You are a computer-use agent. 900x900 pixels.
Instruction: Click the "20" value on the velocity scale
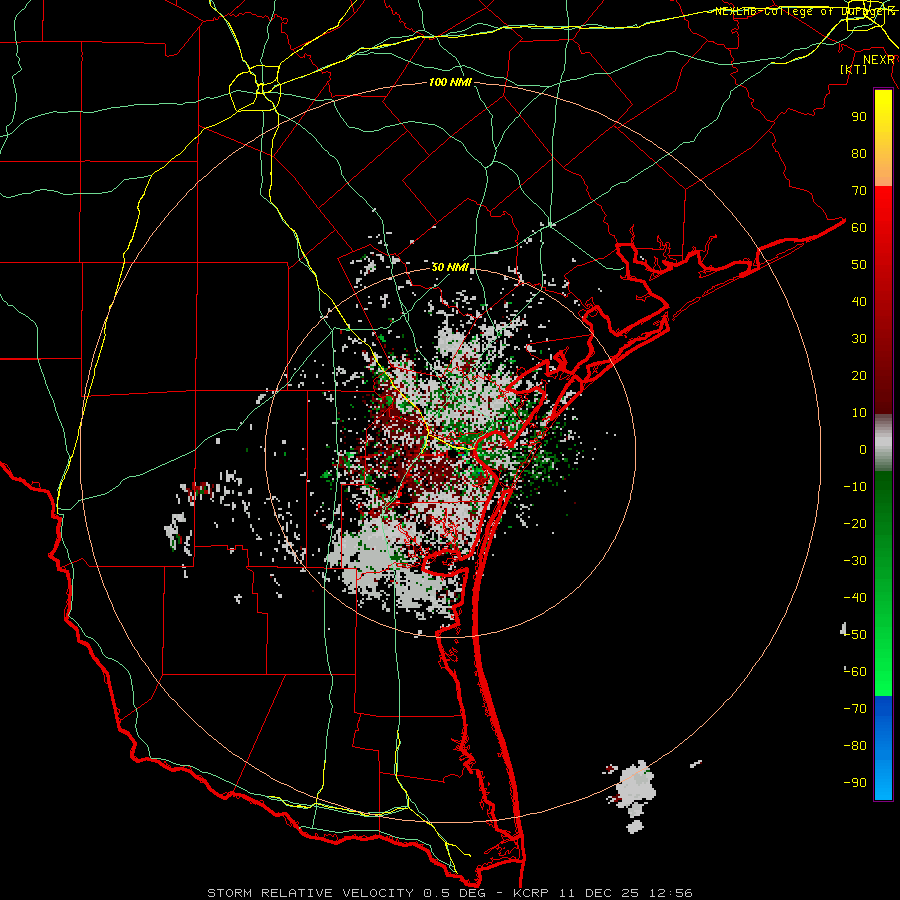(x=859, y=376)
